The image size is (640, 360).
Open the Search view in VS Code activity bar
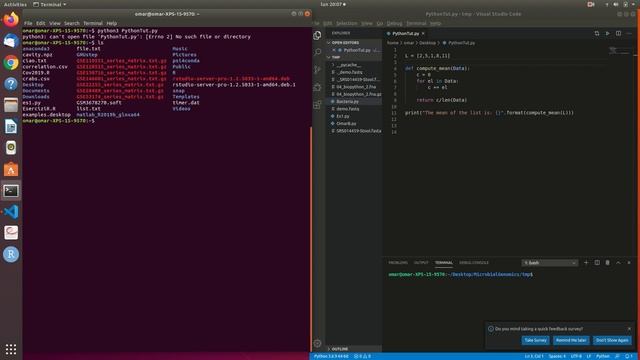coord(318,52)
